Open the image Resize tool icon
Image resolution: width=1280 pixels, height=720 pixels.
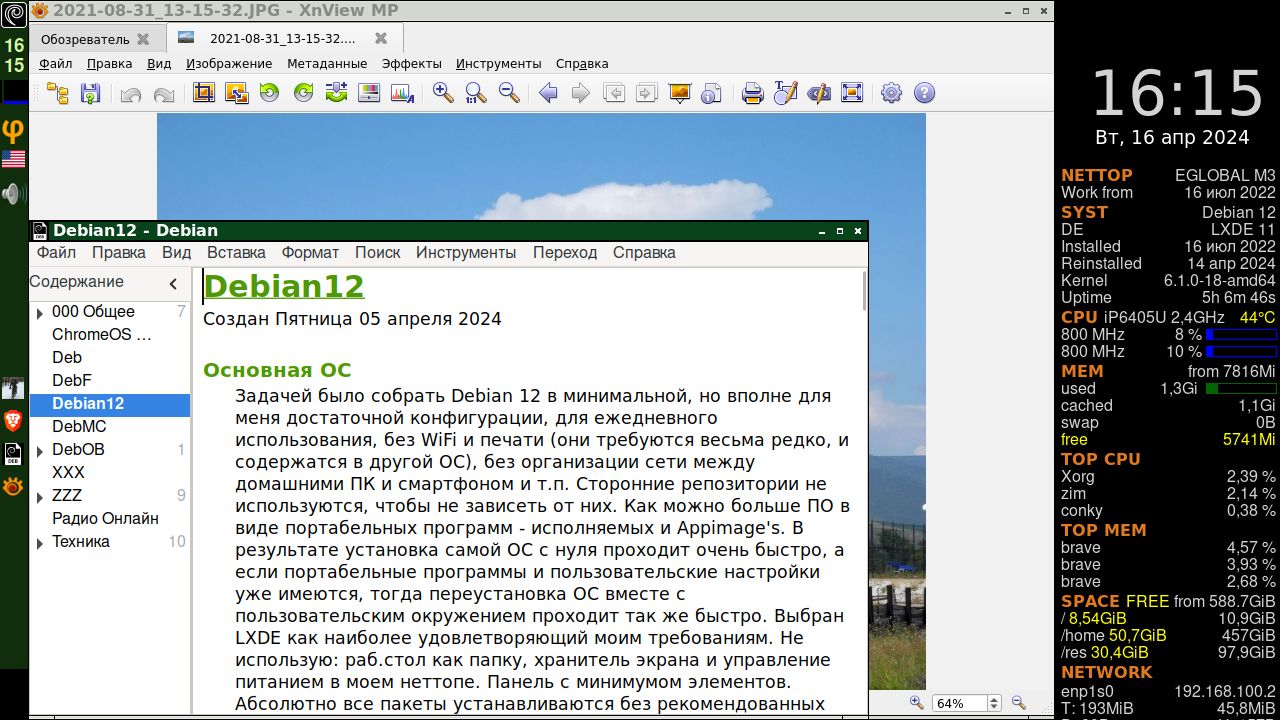click(236, 93)
